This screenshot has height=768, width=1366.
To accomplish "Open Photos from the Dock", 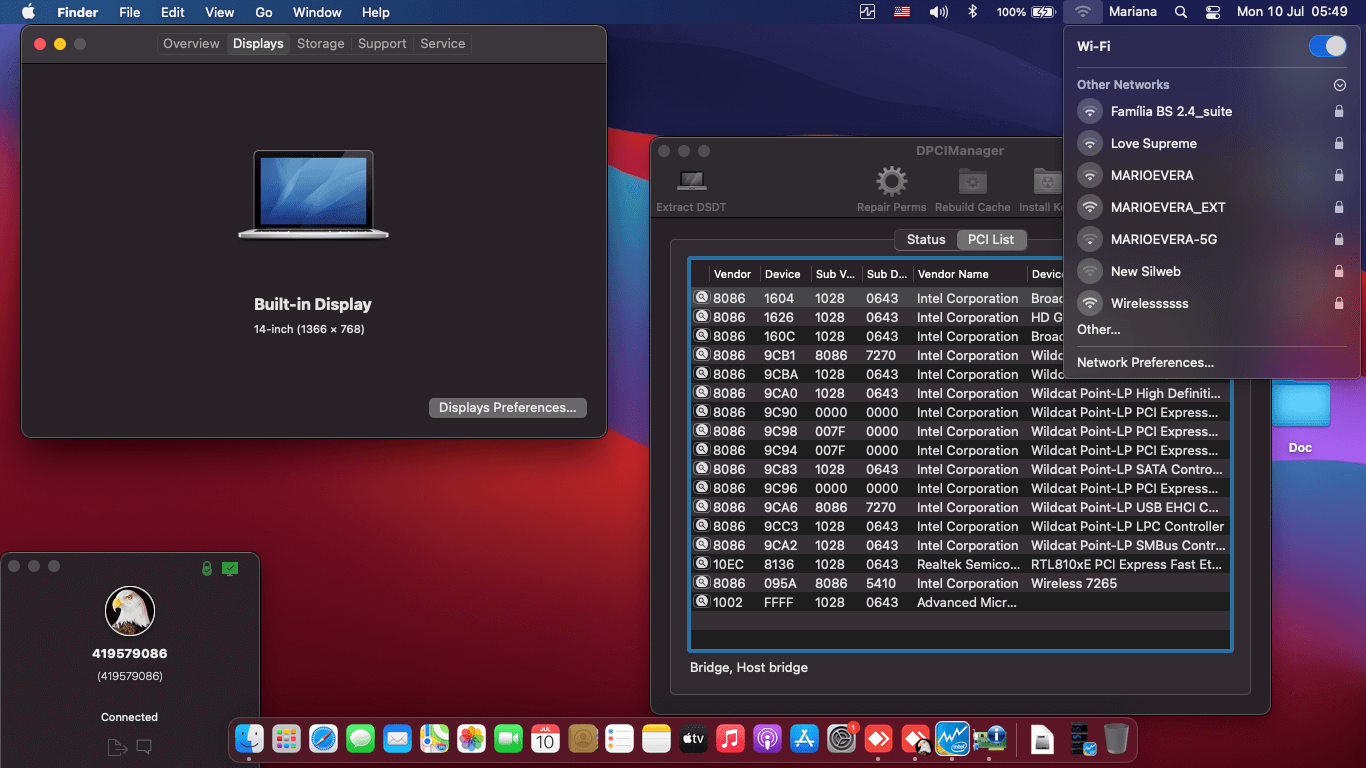I will tap(471, 739).
